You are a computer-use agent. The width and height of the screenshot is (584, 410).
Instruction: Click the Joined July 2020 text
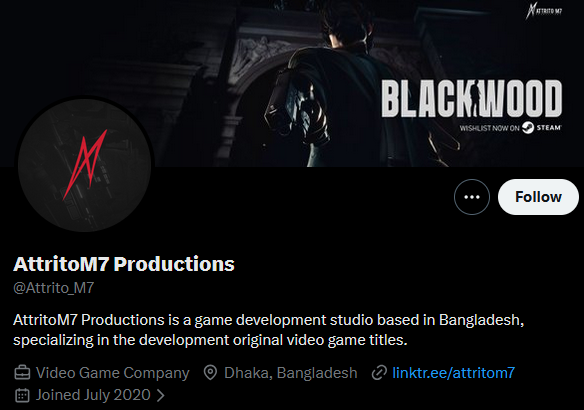tap(93, 395)
